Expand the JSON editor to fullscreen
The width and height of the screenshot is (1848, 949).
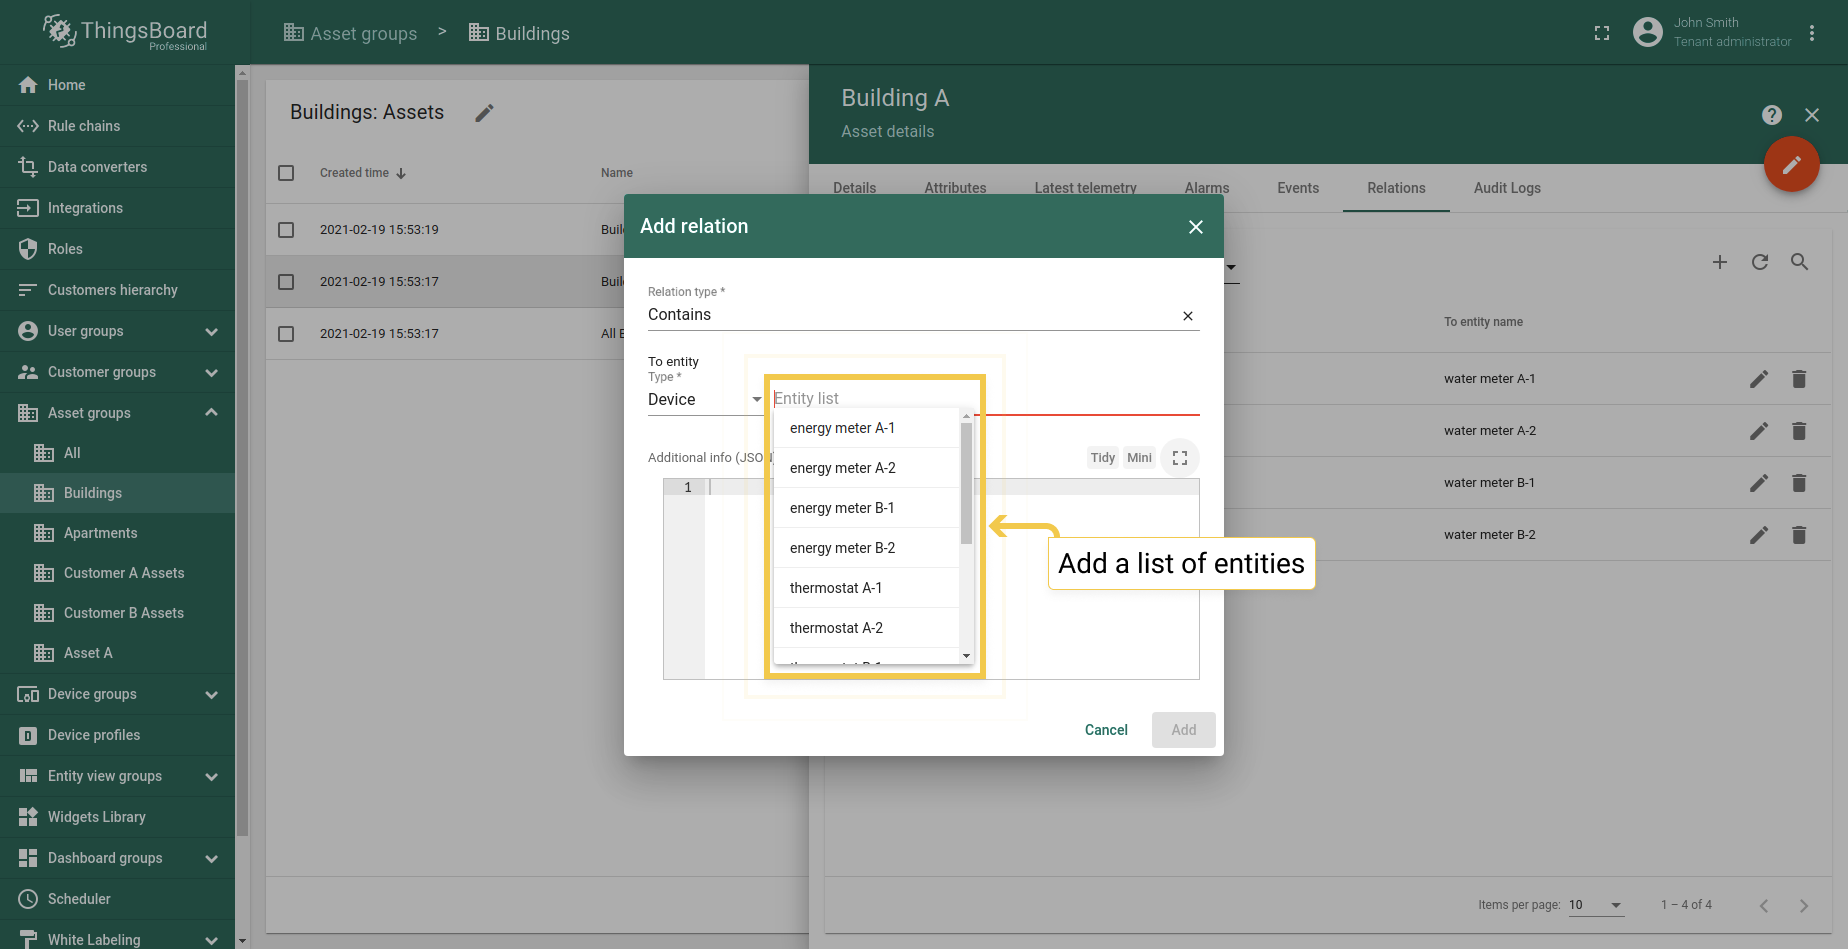click(x=1179, y=458)
